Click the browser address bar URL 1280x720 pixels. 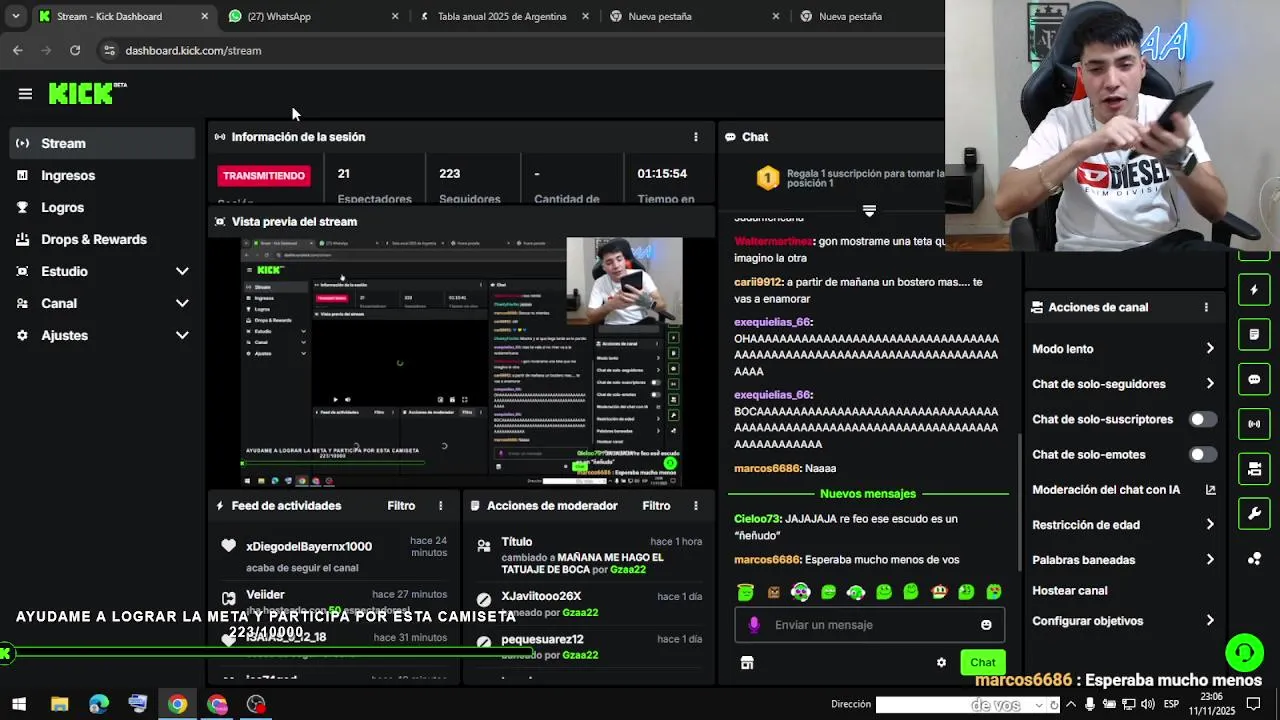pos(193,50)
